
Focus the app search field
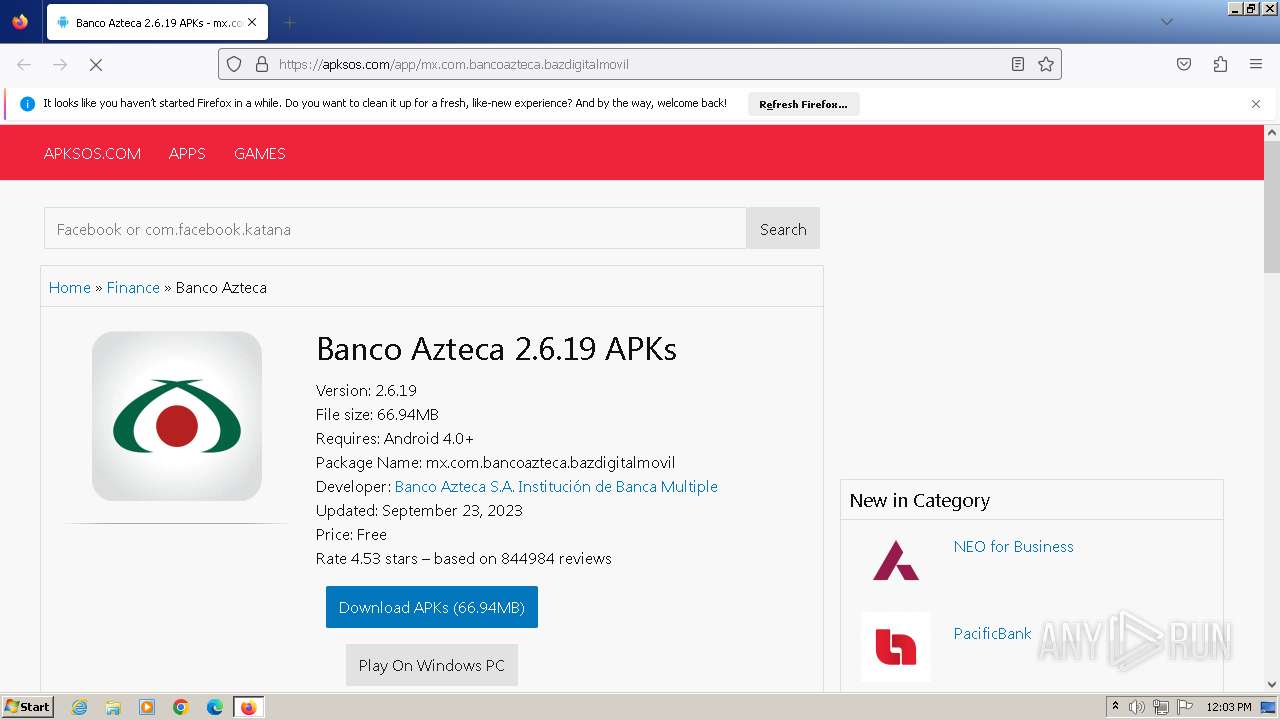pos(395,229)
